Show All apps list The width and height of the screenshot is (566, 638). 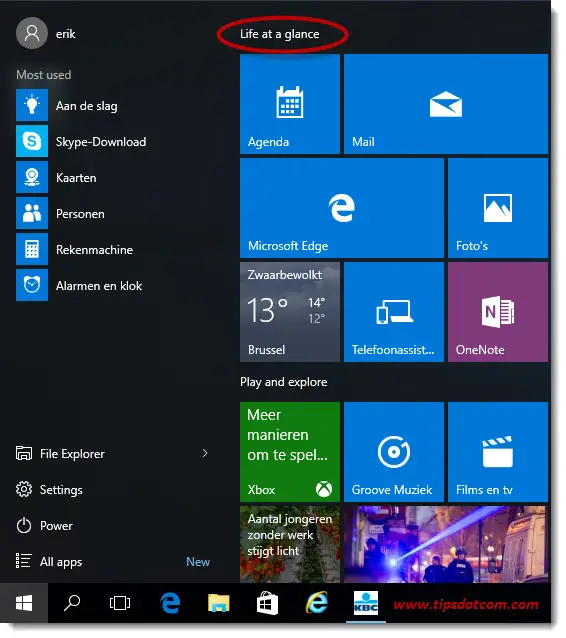tap(49, 562)
